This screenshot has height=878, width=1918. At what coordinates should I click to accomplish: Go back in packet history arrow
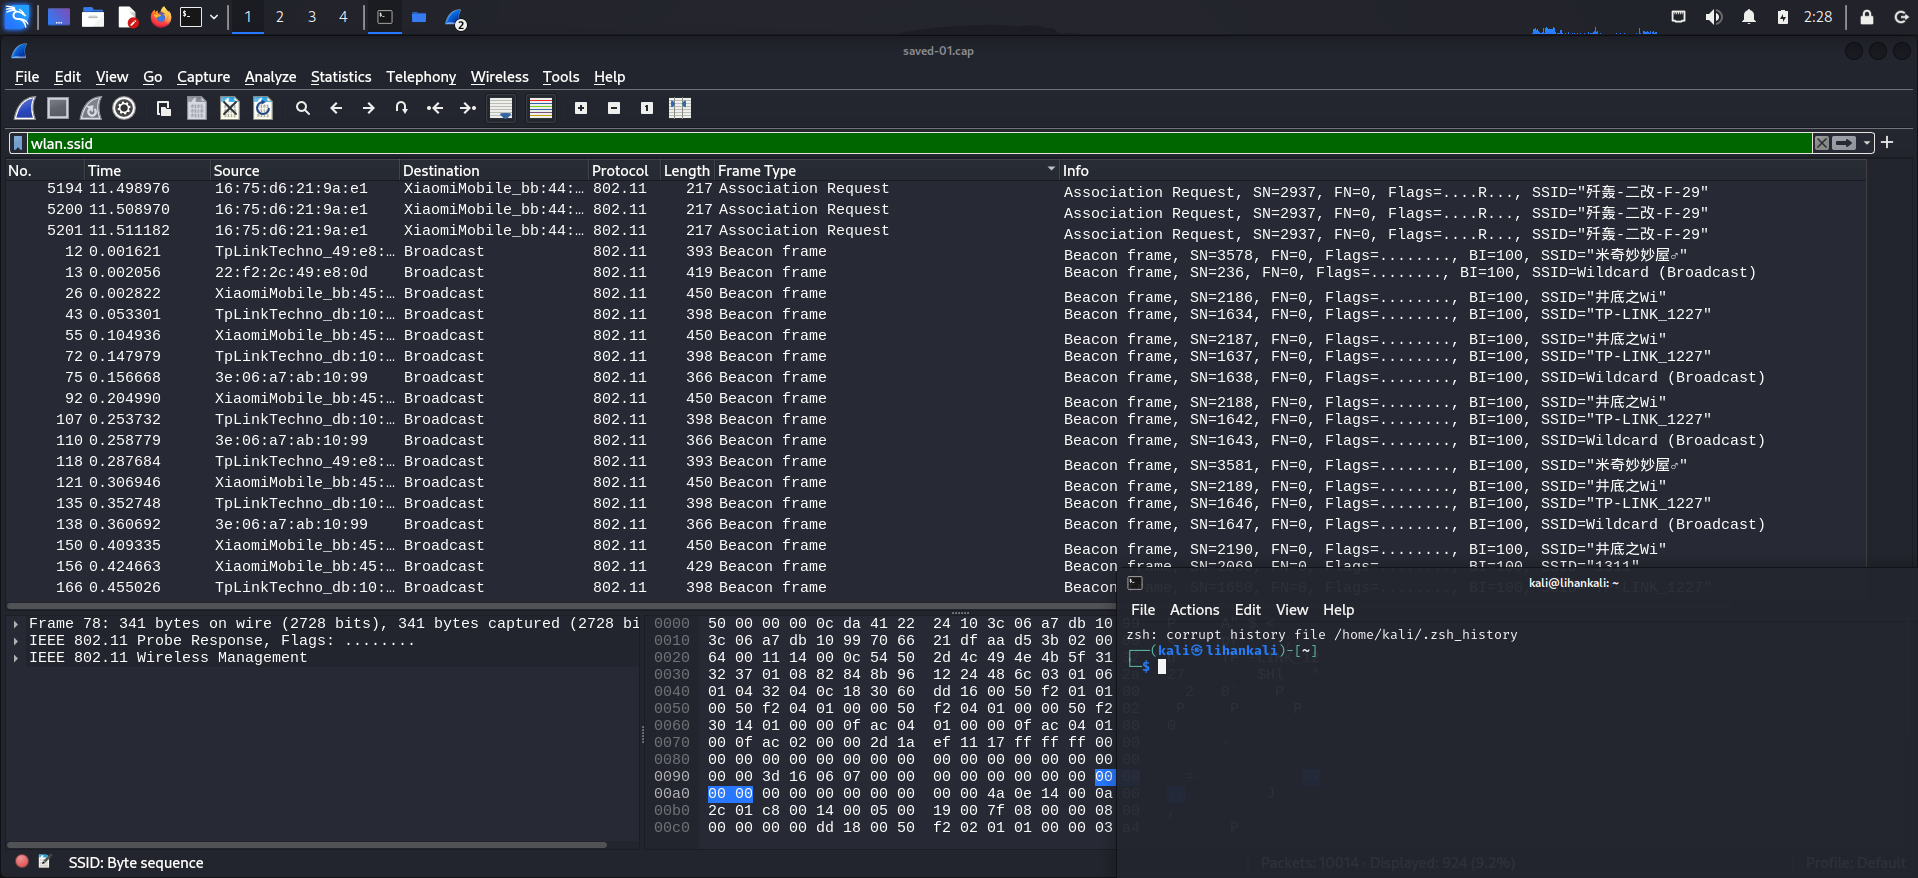click(336, 108)
